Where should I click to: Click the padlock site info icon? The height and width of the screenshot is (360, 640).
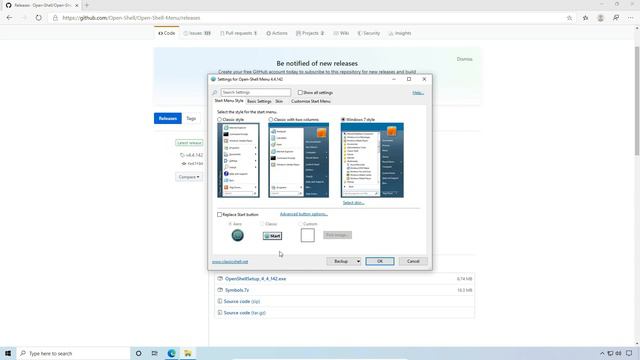(x=55, y=18)
